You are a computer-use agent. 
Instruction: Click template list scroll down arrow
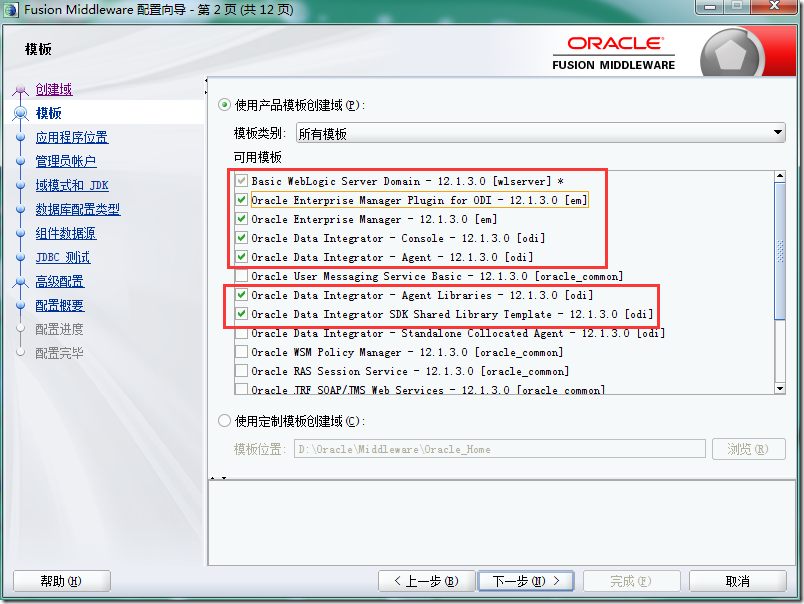(780, 389)
